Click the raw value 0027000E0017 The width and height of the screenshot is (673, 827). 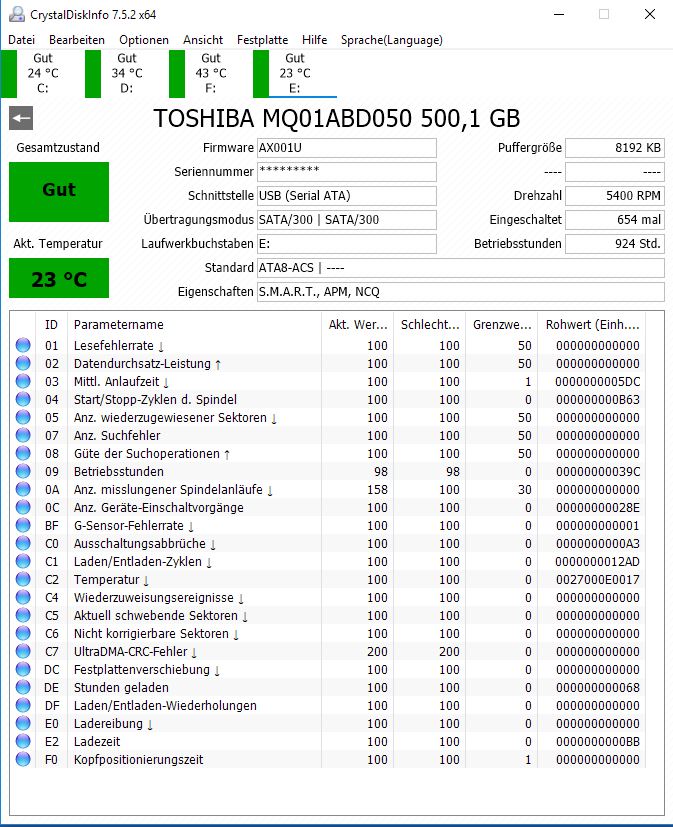click(x=598, y=580)
